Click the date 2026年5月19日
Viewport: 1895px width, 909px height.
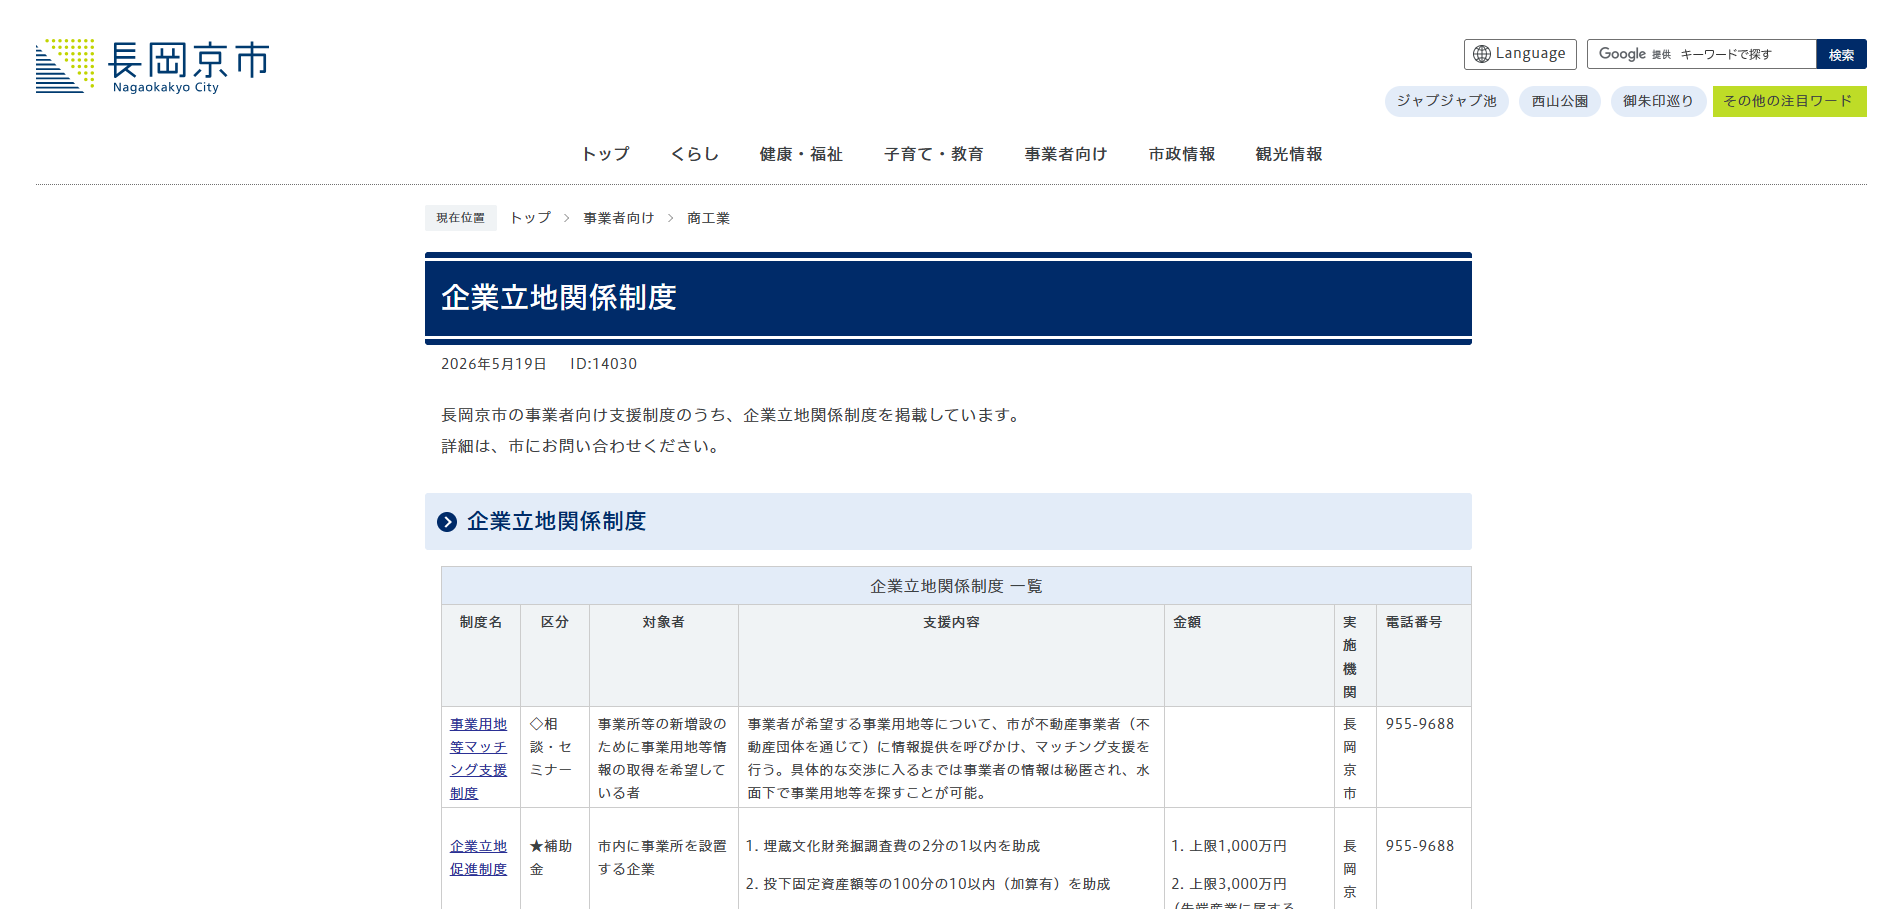point(494,364)
